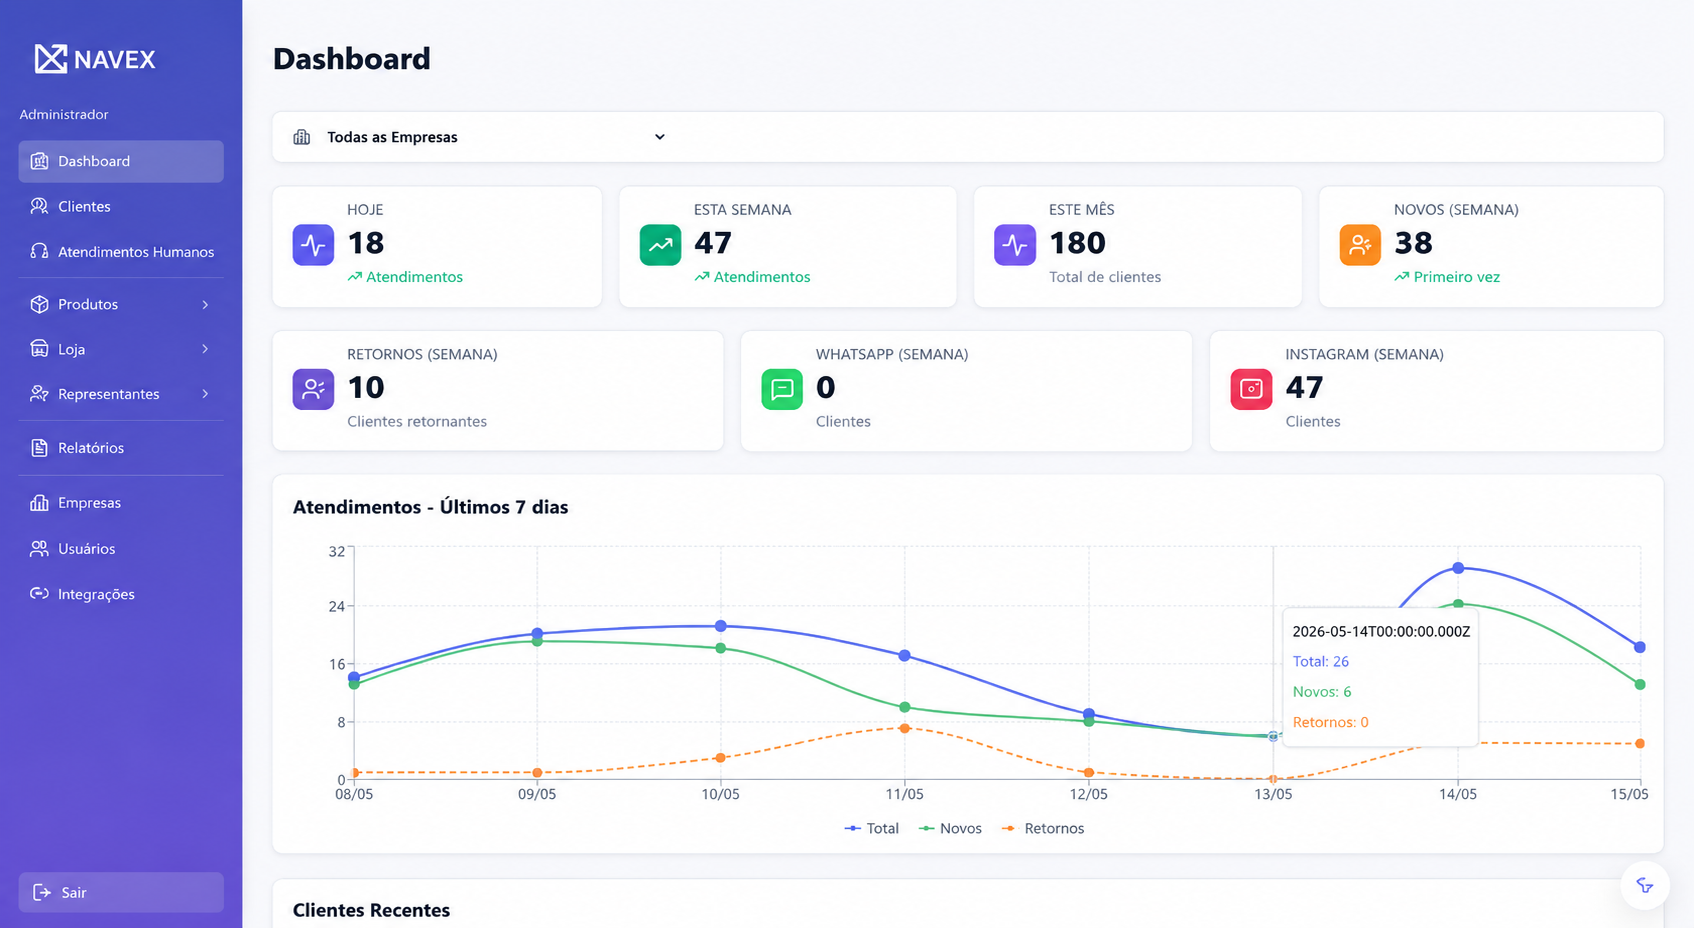
Task: Click the orange Novos user icon
Action: coord(1360,245)
